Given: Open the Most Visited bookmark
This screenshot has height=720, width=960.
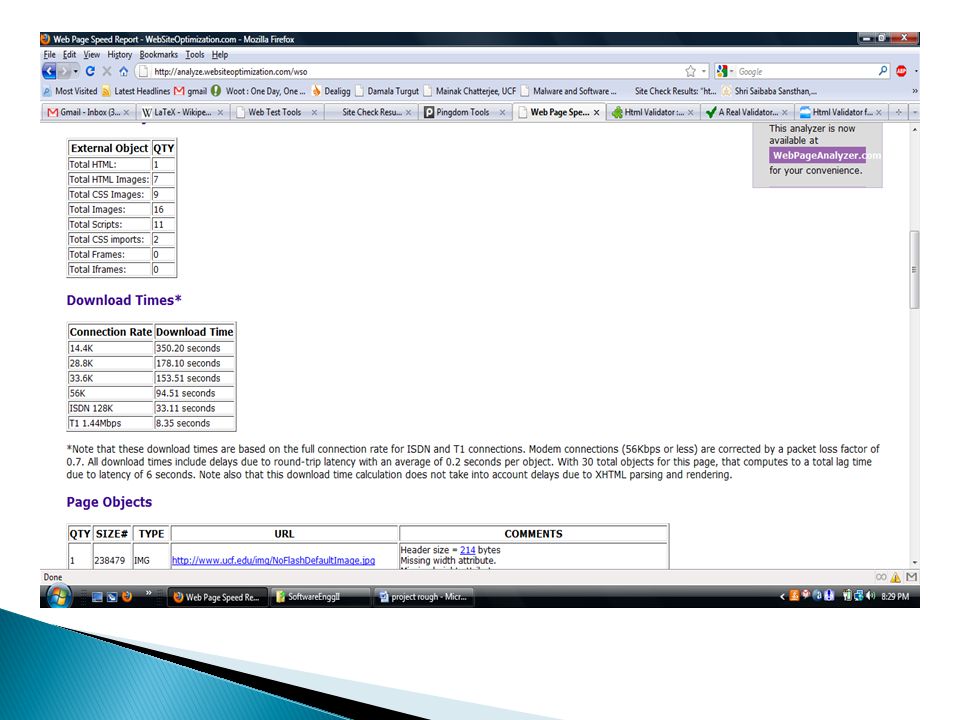Looking at the screenshot, I should click(x=70, y=91).
